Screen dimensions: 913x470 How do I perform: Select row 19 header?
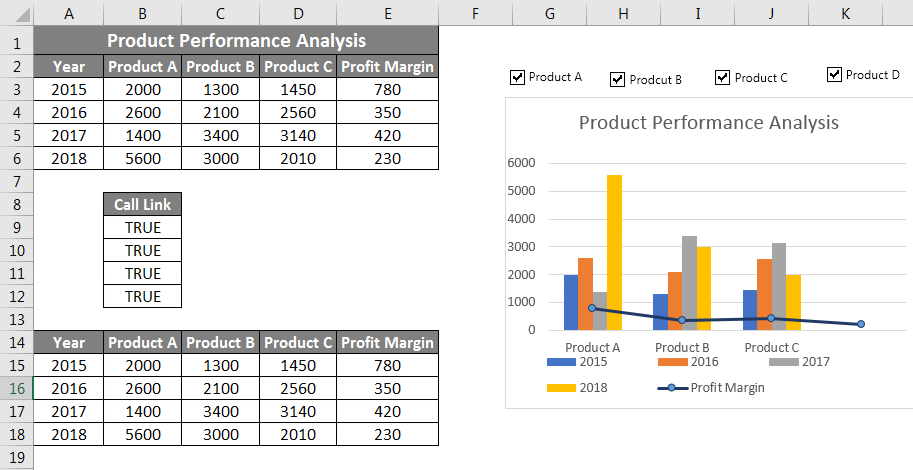coord(17,458)
